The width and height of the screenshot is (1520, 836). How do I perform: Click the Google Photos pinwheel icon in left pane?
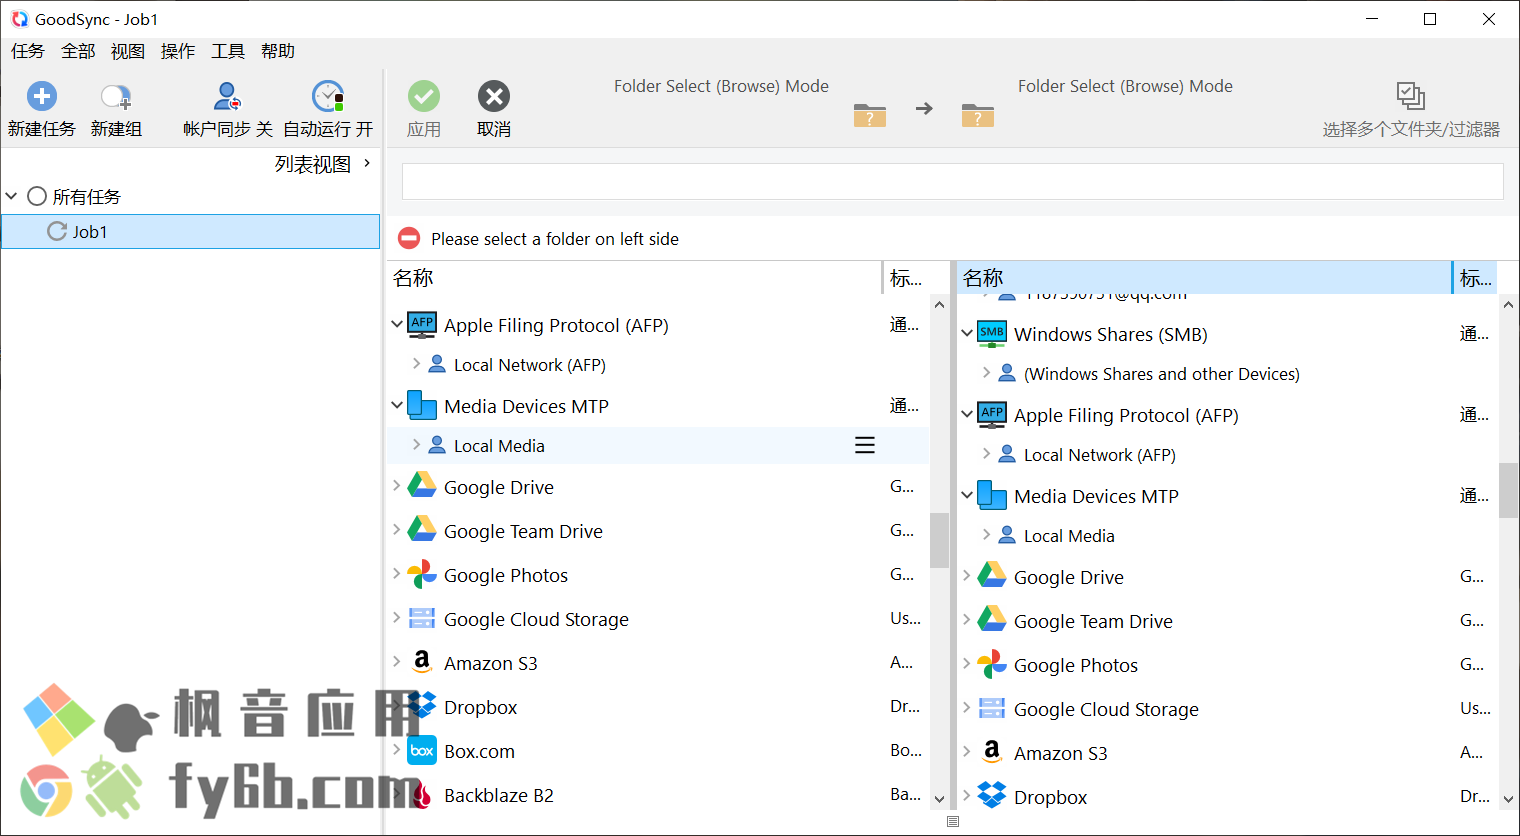[x=422, y=574]
